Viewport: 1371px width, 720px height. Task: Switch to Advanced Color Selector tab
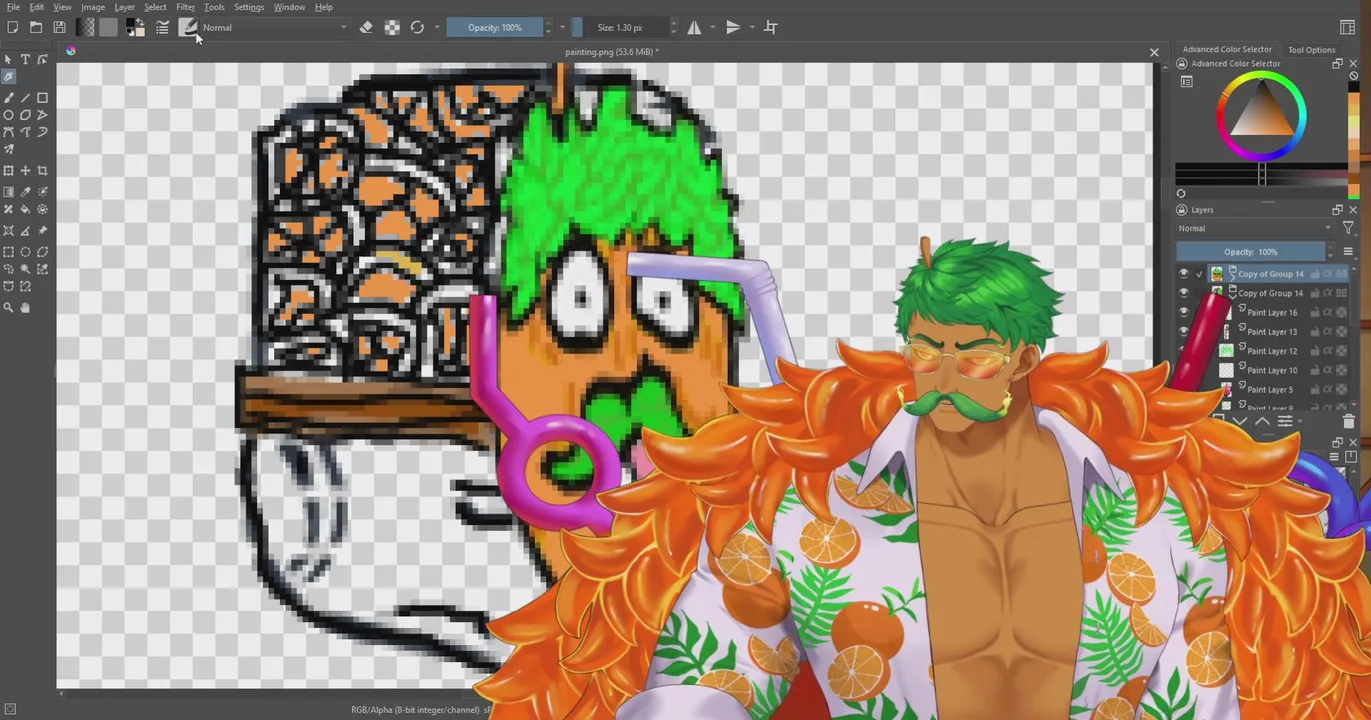coord(1227,49)
